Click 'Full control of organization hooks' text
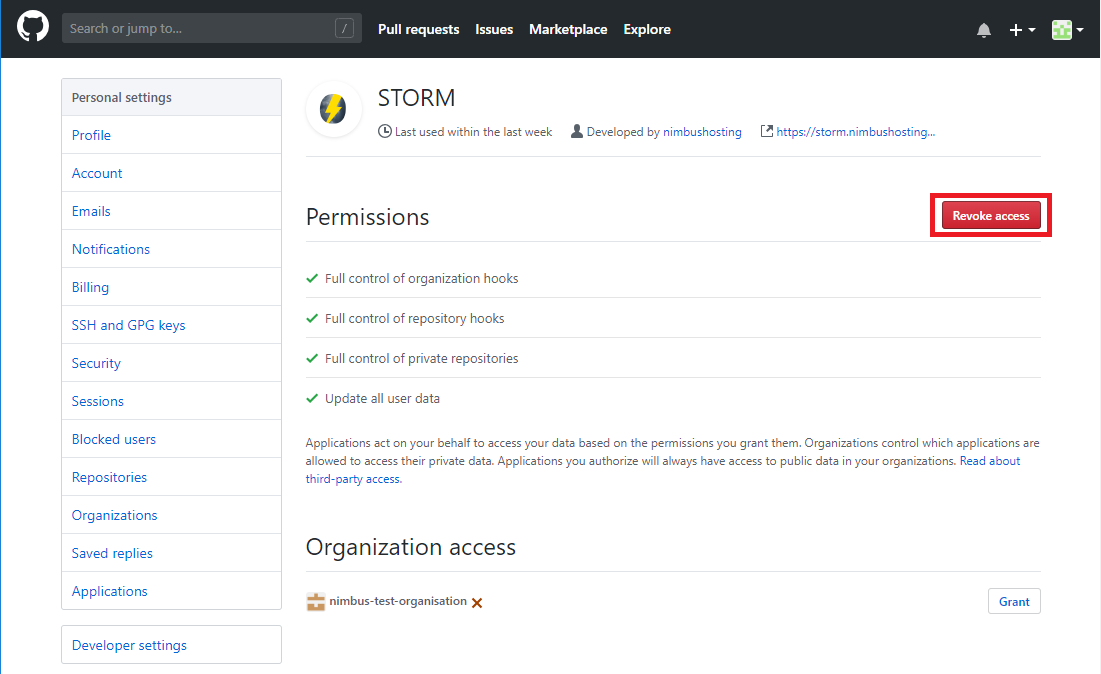This screenshot has height=674, width=1101. [421, 278]
